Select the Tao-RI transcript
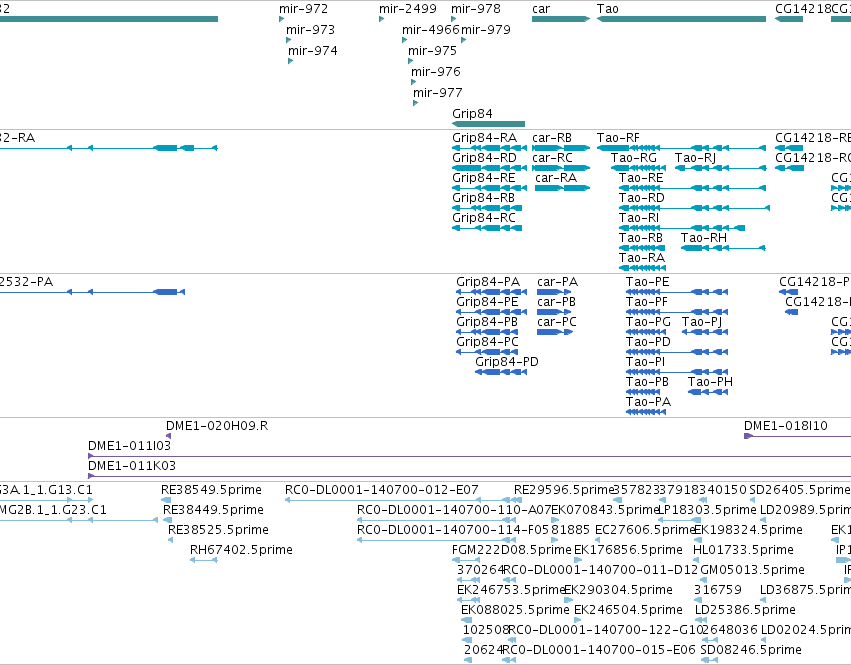 682,228
